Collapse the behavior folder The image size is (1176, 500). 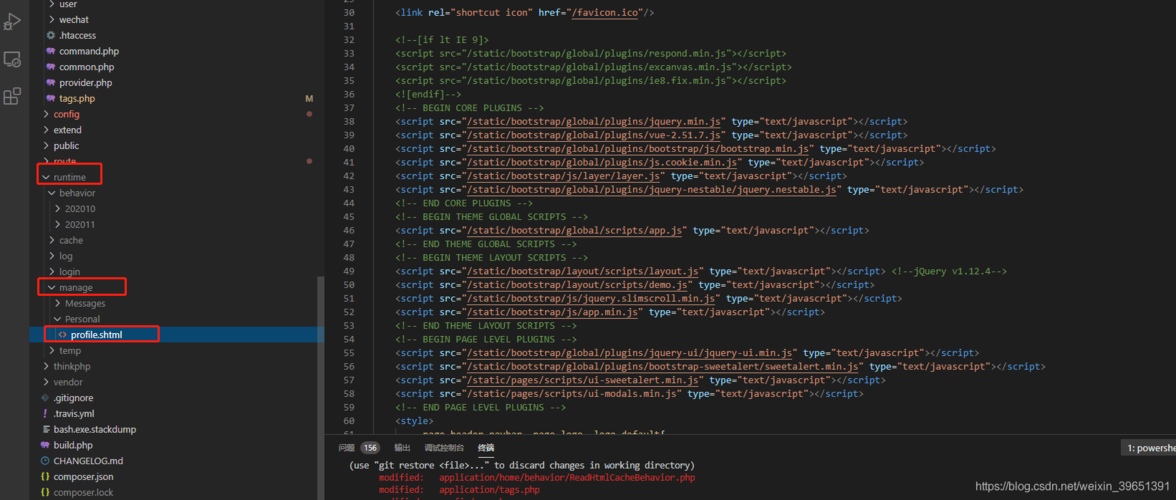51,193
